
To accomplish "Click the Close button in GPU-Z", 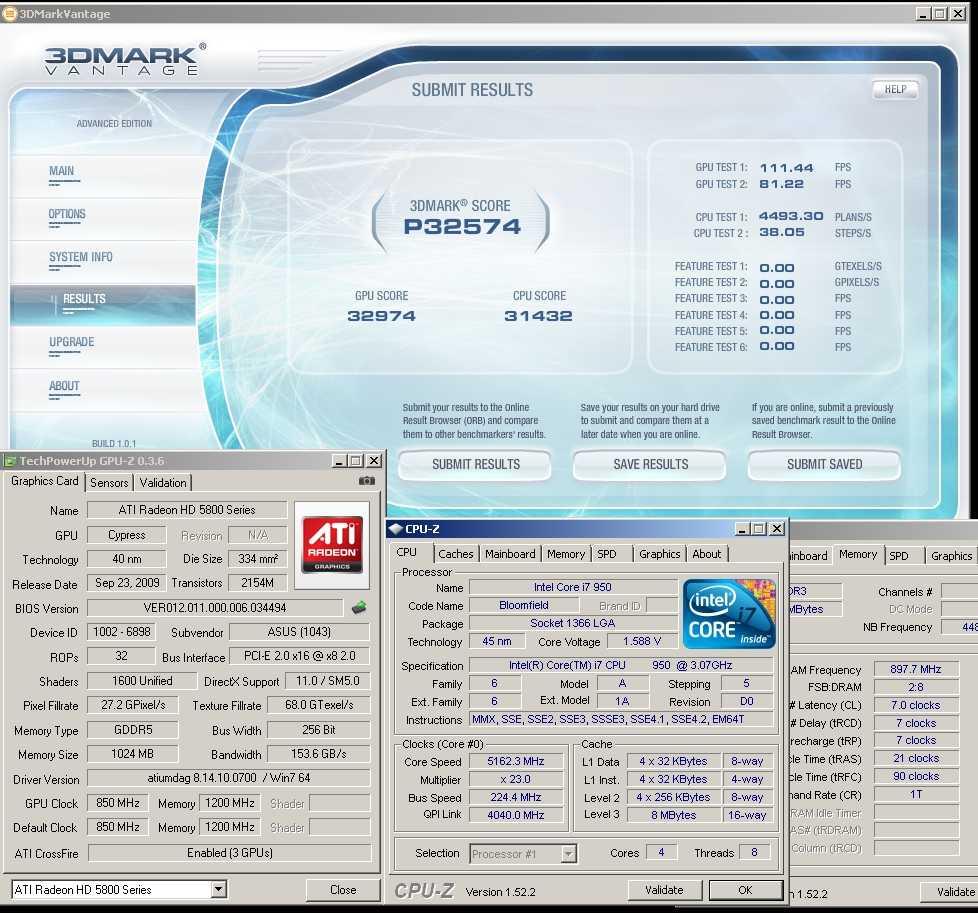I will tap(343, 890).
